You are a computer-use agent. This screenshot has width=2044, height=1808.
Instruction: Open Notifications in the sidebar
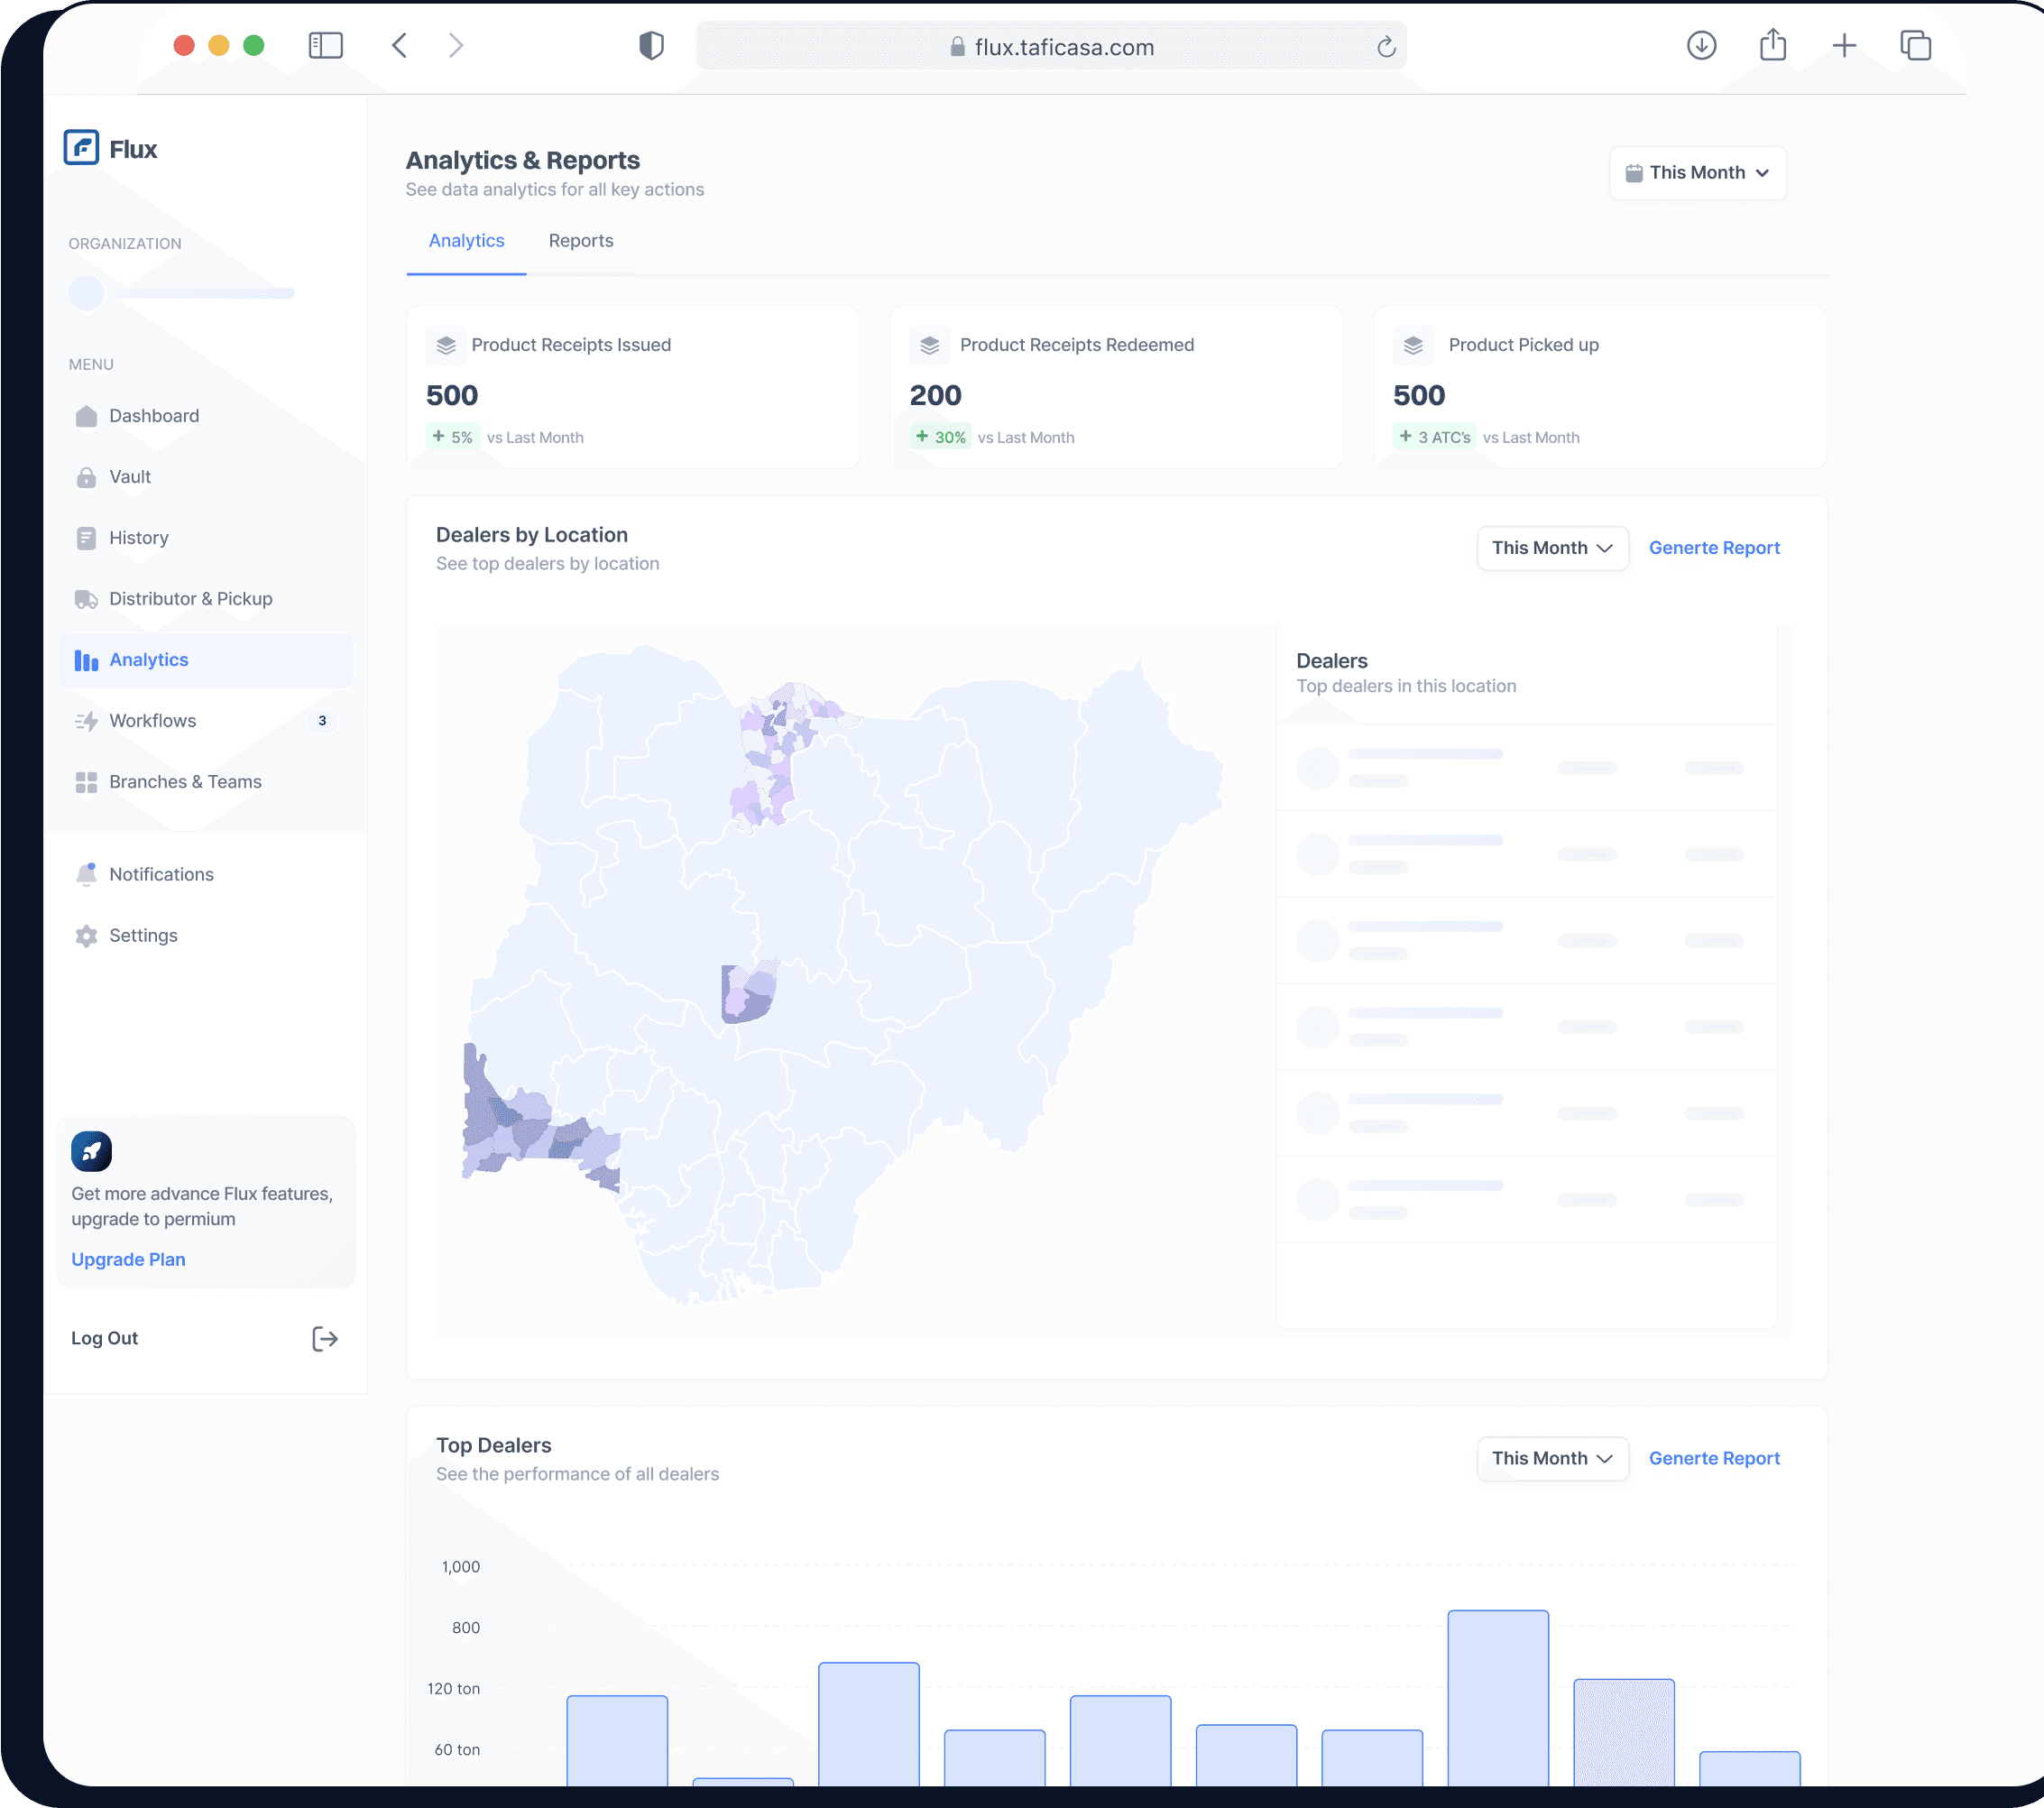click(x=206, y=874)
